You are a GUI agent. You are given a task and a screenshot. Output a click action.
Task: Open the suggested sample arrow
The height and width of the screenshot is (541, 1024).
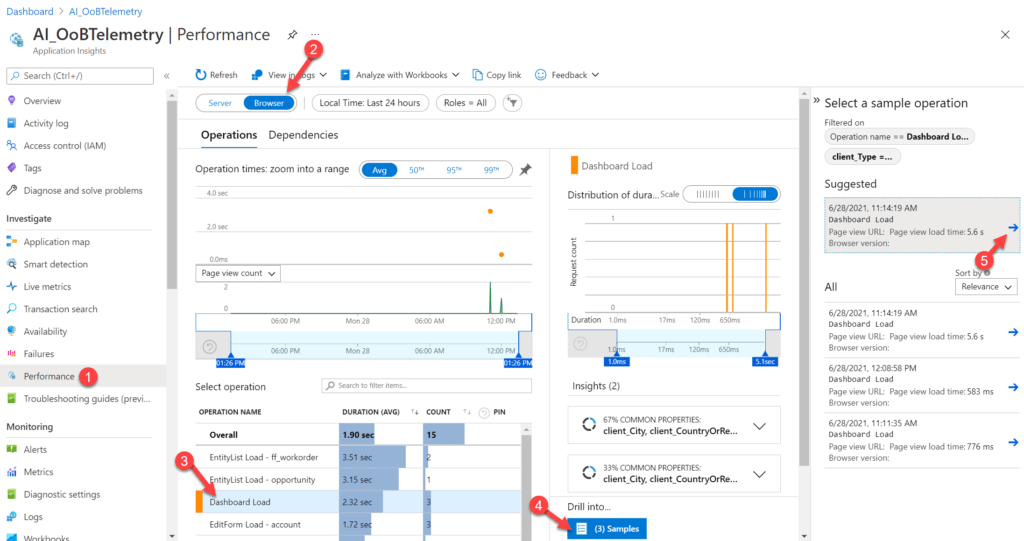pyautogui.click(x=1013, y=227)
